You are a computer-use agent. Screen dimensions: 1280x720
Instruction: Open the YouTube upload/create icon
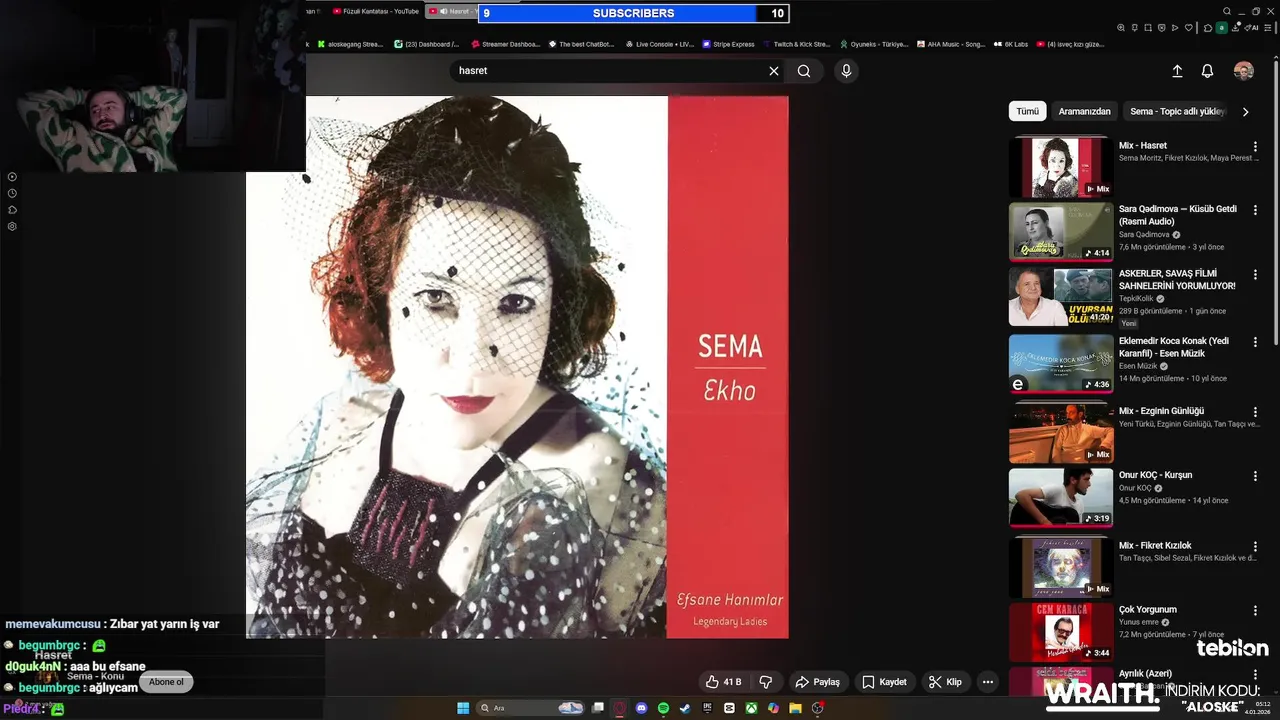coord(1177,71)
